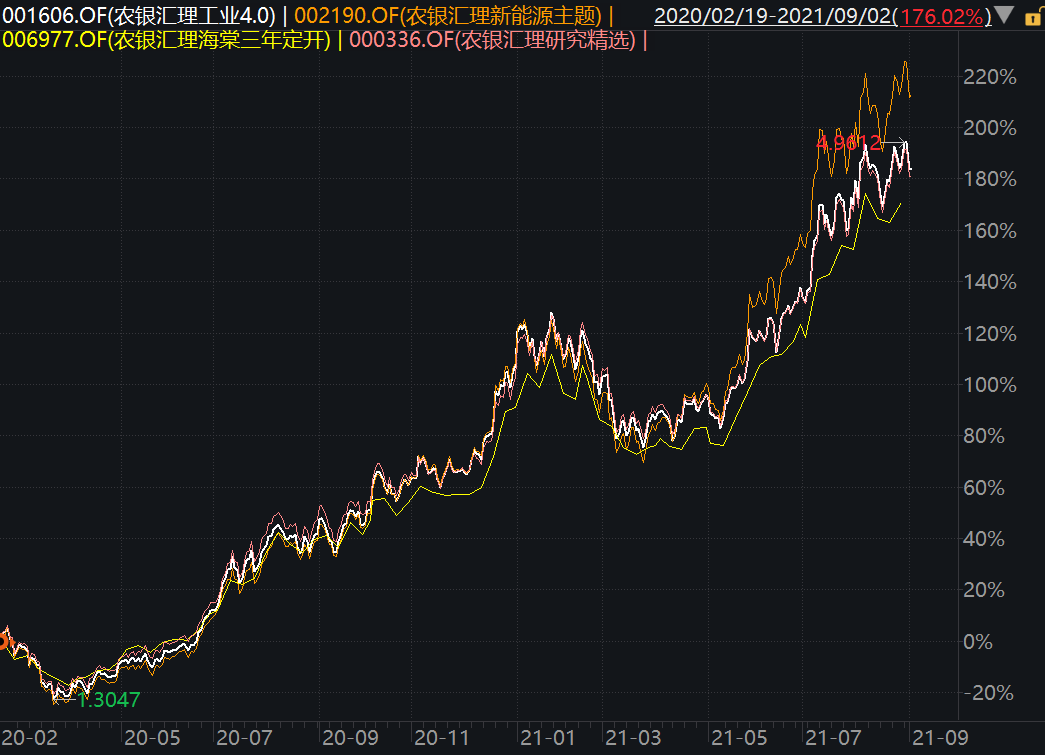Click the red 176.02% return value
Screen dimensions: 1045x755
pos(942,16)
